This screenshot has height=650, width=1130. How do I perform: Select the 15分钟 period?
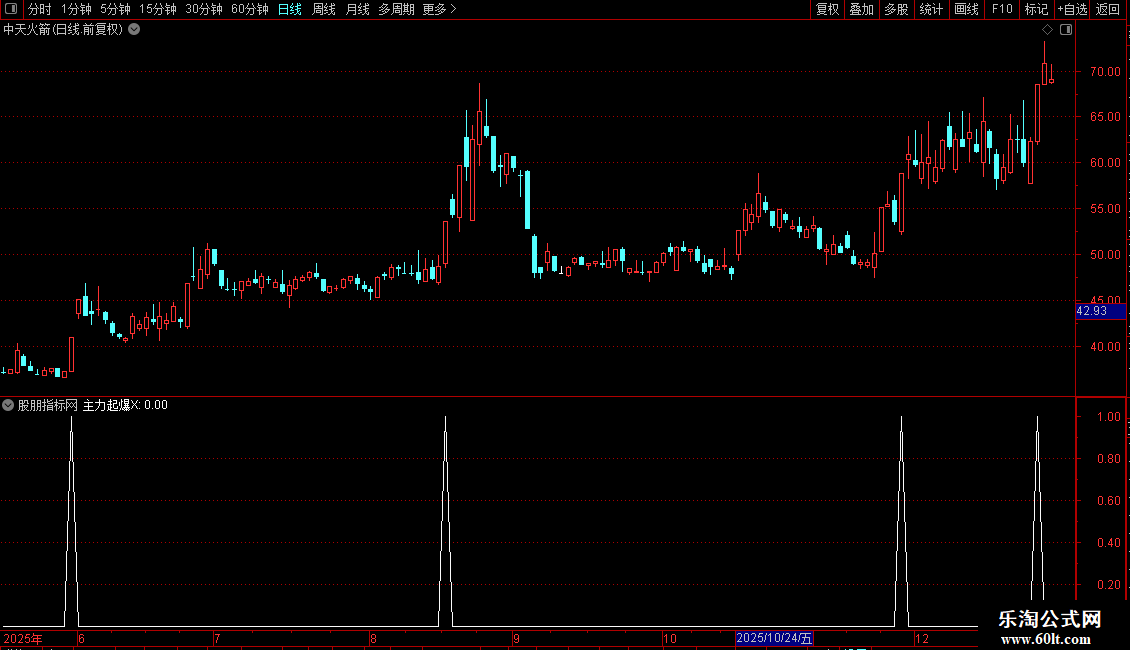(158, 9)
